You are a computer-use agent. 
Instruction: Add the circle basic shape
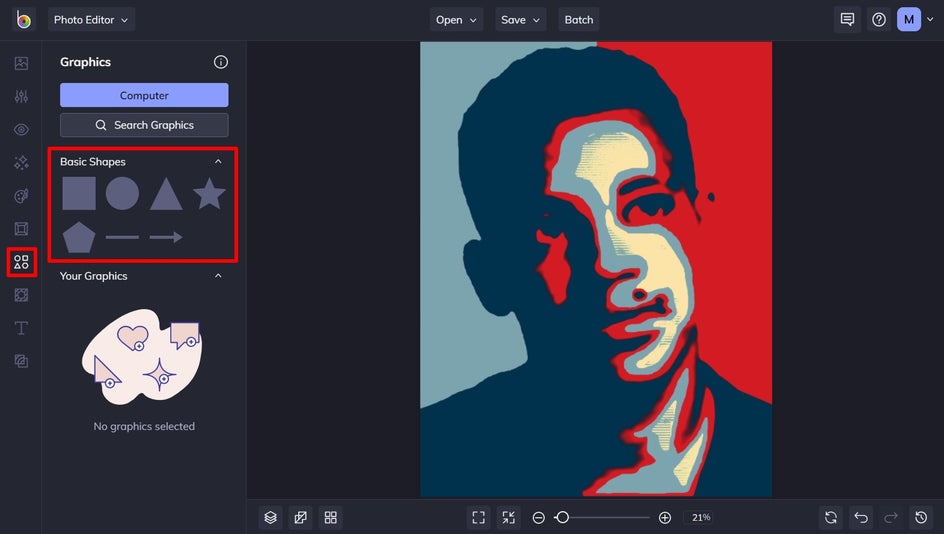coord(122,193)
